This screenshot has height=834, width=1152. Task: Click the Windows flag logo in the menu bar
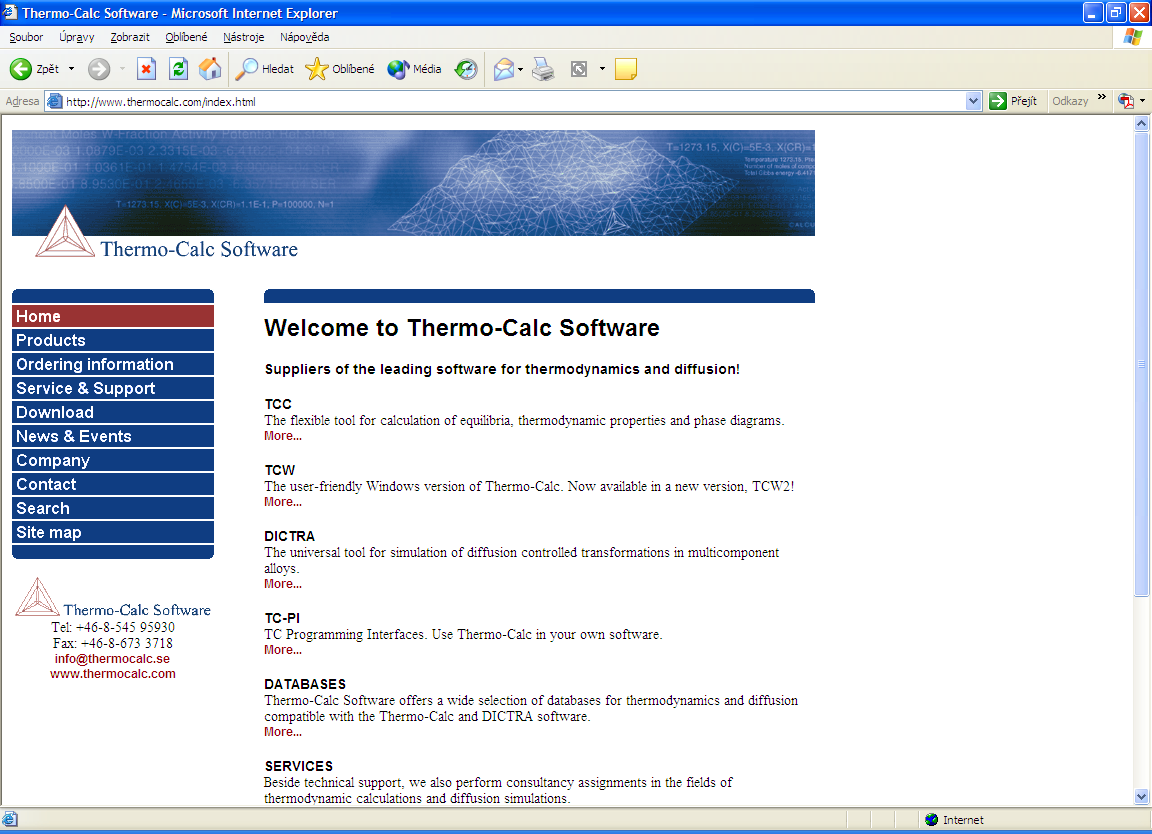click(x=1133, y=37)
